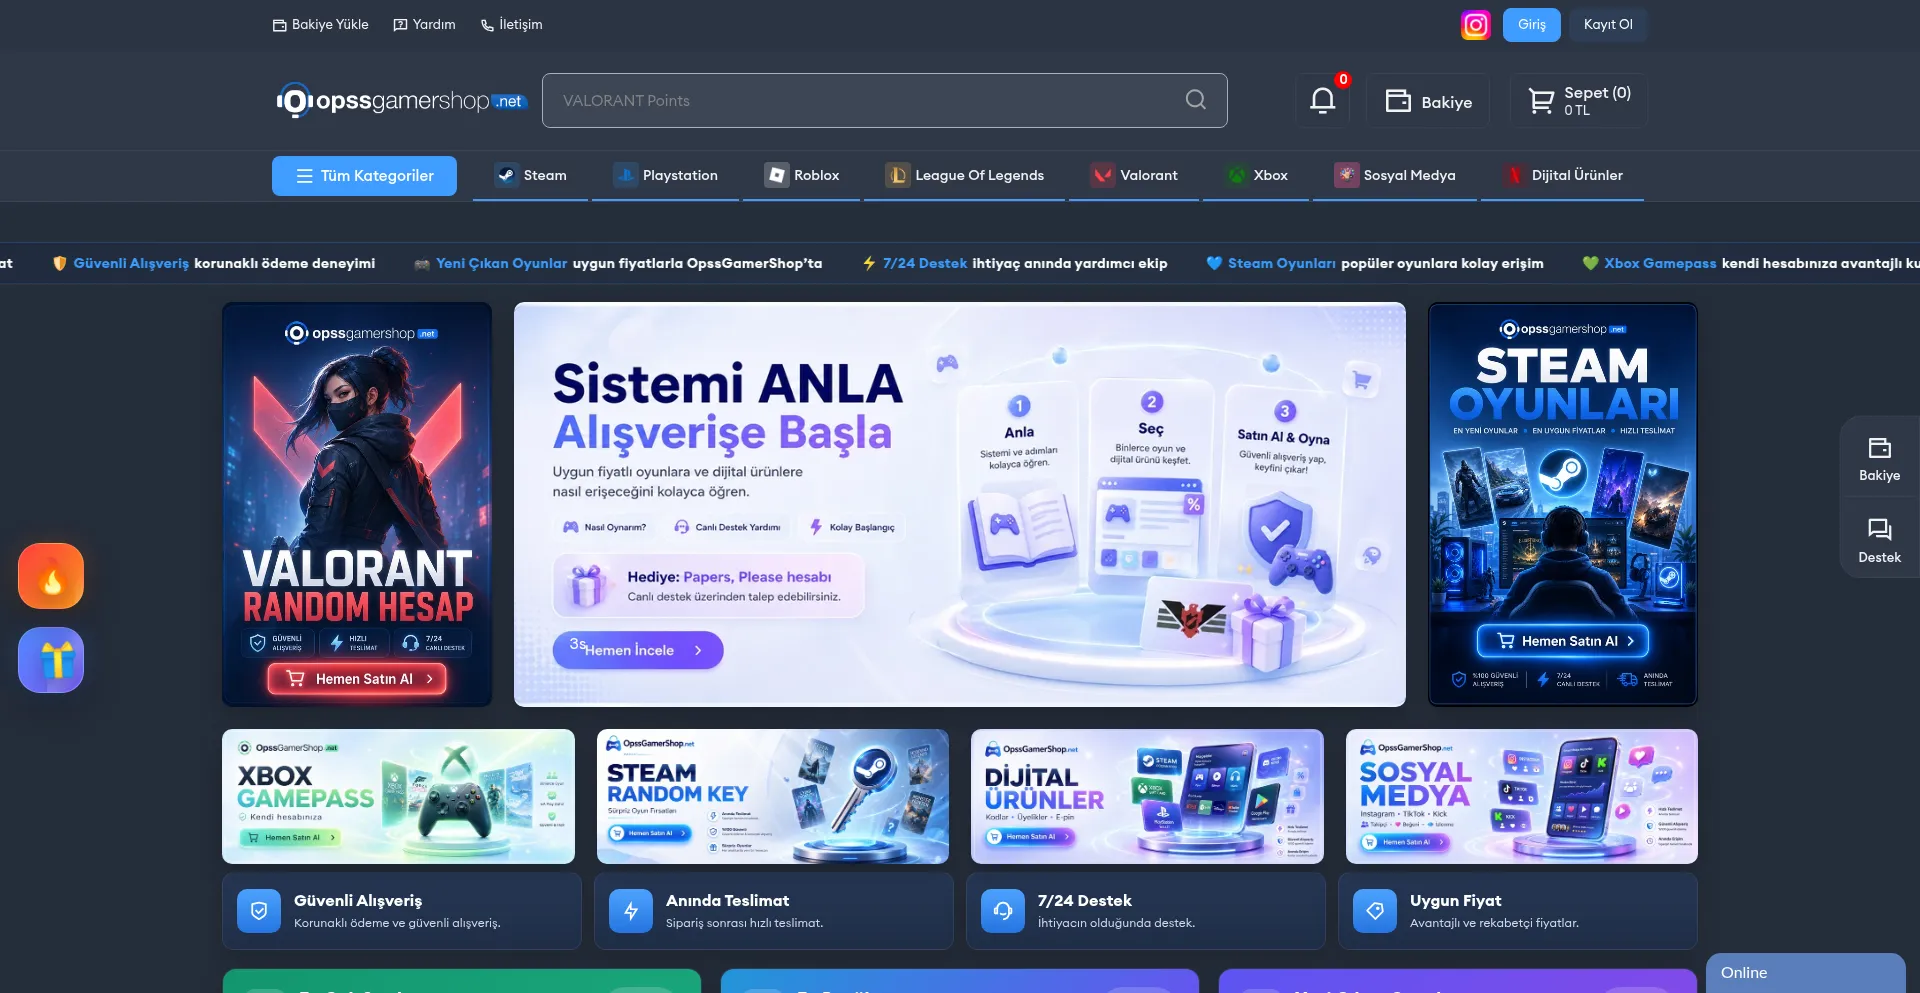Viewport: 1920px width, 993px height.
Task: Click the Steam Oyunları ticker text
Action: (1281, 264)
